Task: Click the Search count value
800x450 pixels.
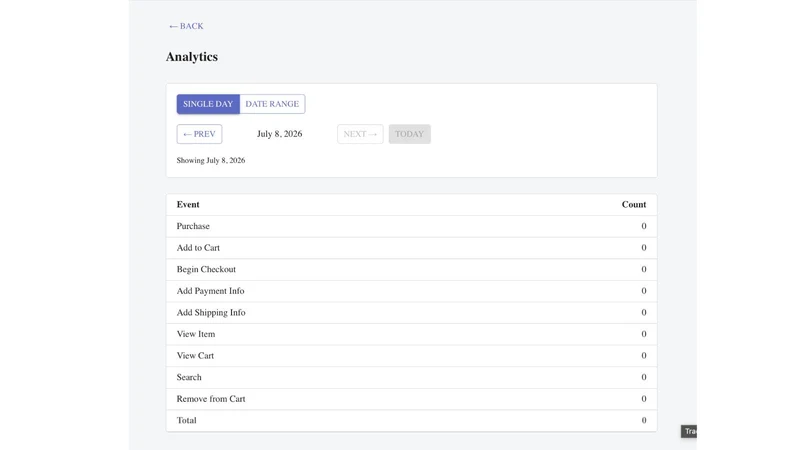Action: point(644,377)
